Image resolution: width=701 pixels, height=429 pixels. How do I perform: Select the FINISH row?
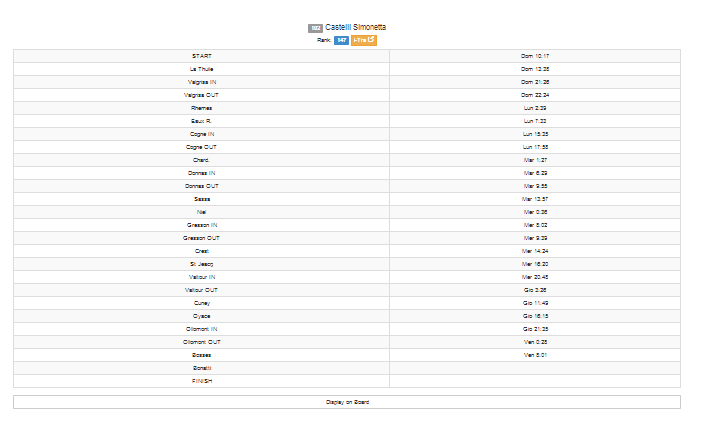pos(347,381)
